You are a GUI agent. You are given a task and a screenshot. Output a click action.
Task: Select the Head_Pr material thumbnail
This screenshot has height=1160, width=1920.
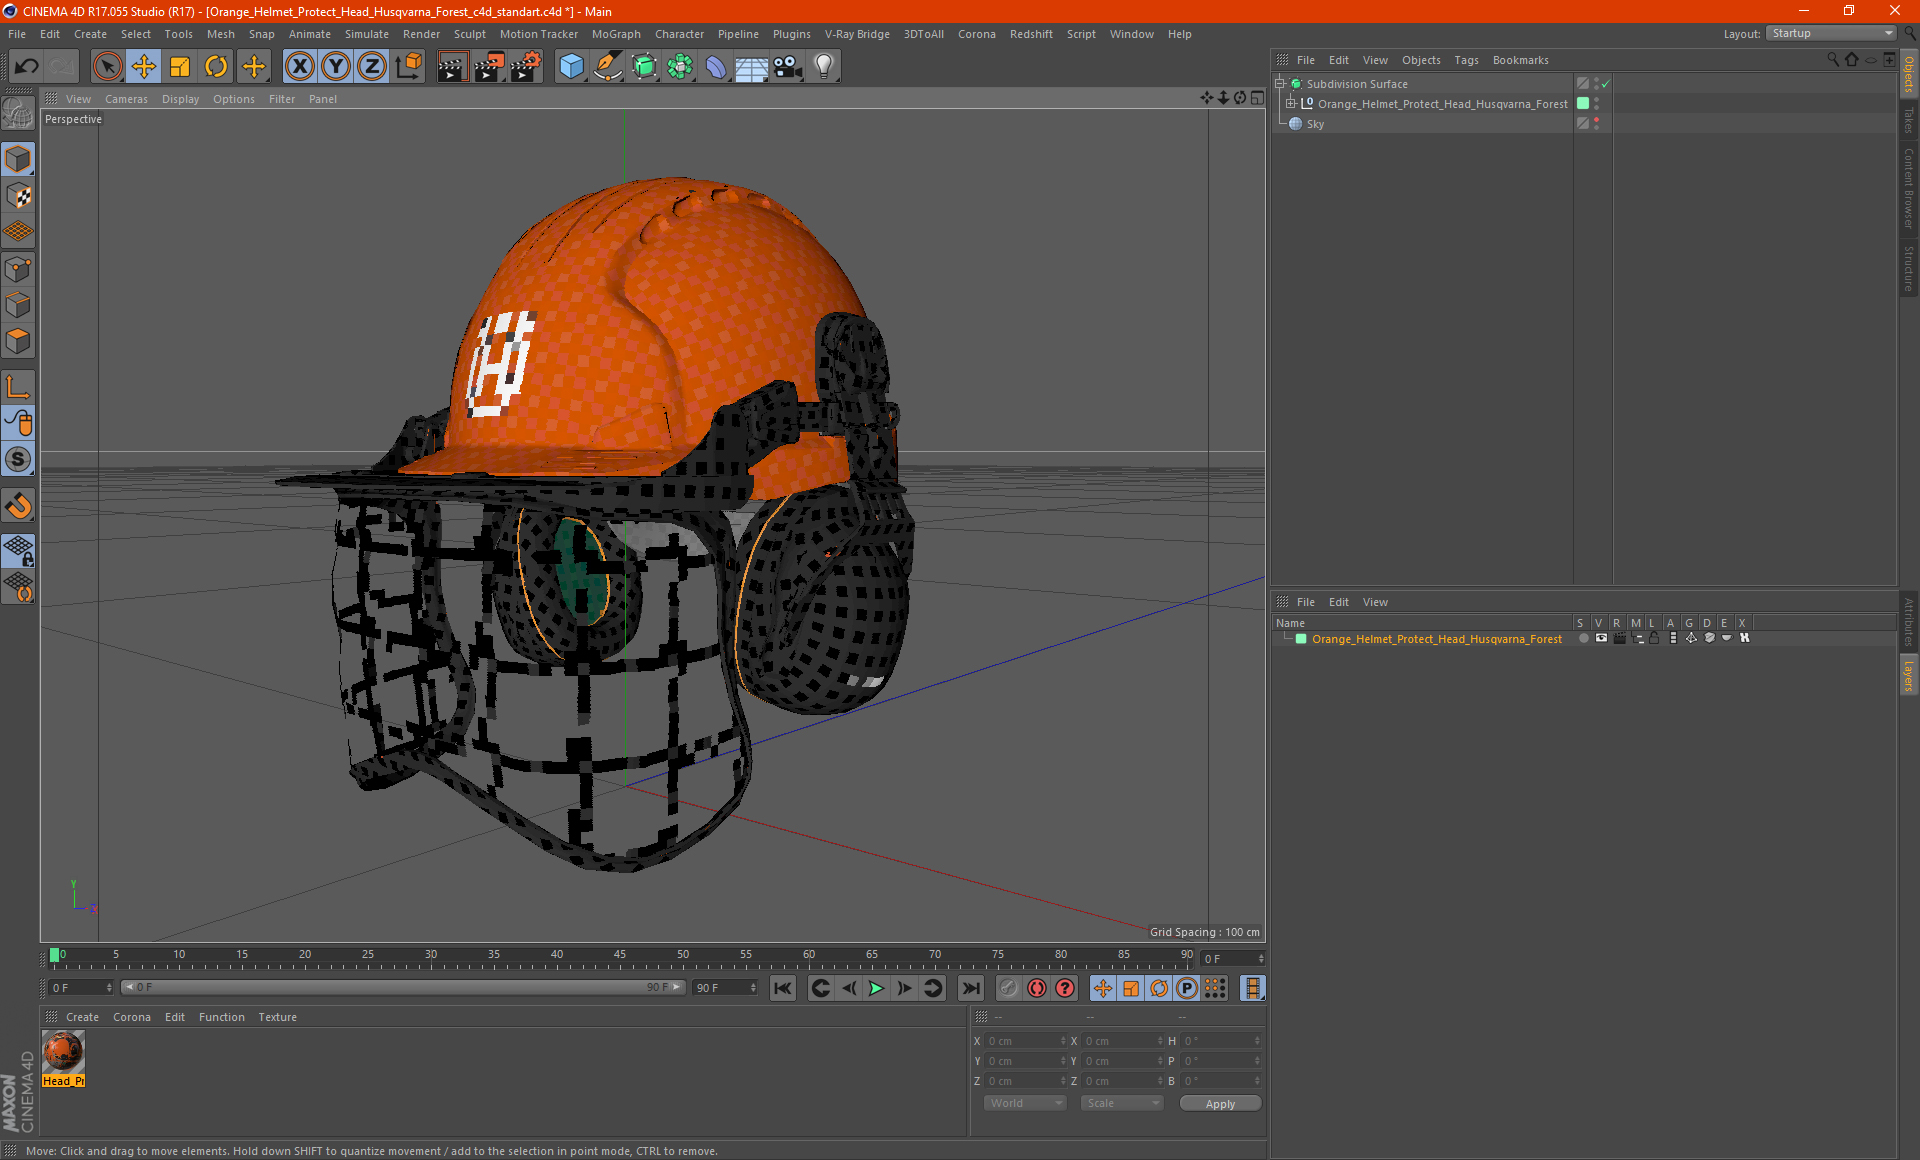(63, 1053)
